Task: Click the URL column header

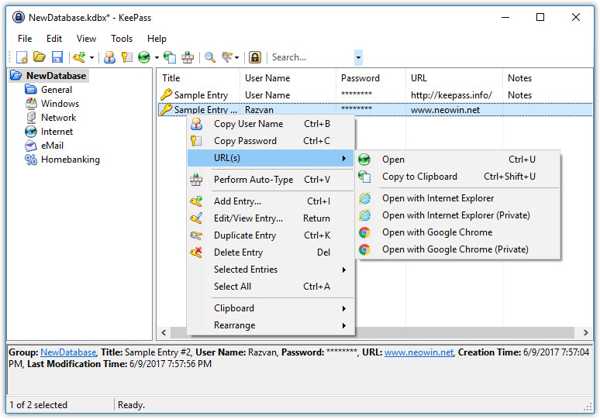Action: (453, 78)
